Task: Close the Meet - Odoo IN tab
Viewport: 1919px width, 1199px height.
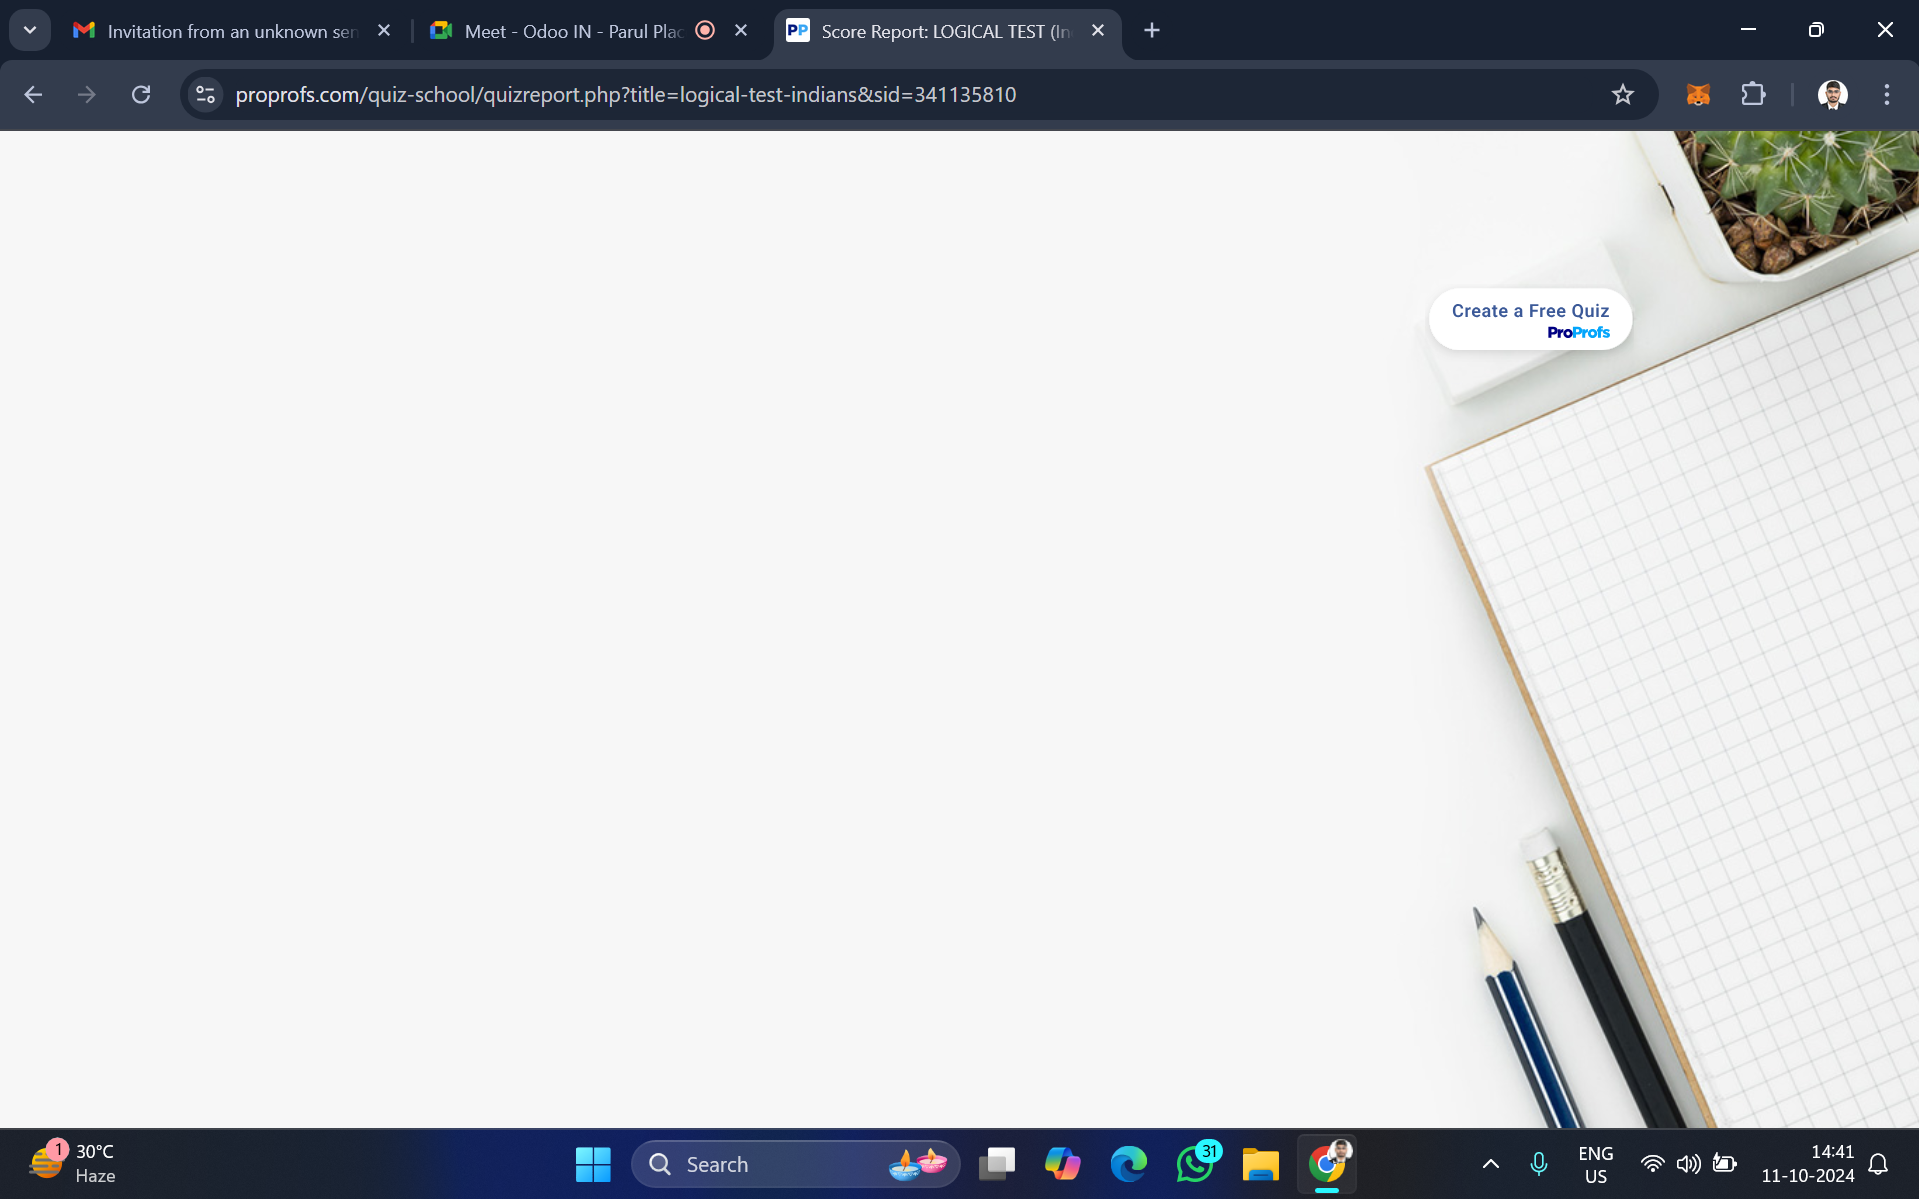Action: (x=741, y=31)
